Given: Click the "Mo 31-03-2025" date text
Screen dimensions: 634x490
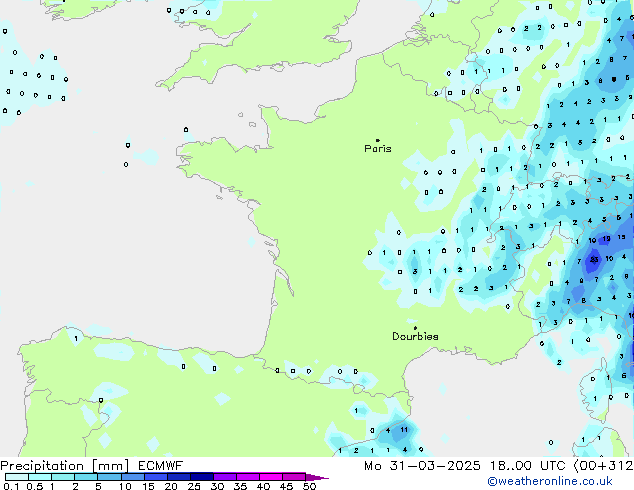Looking at the screenshot, I should coord(422,466).
